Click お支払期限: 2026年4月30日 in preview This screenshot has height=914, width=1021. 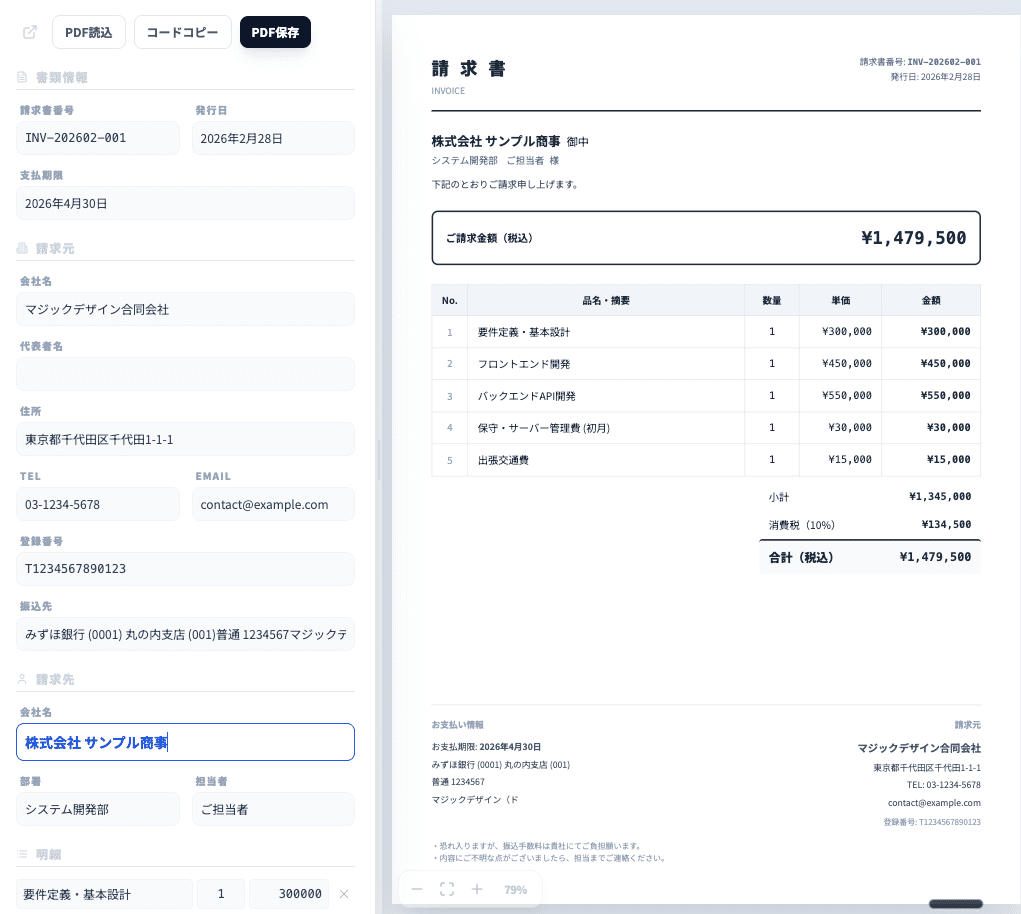tap(486, 747)
